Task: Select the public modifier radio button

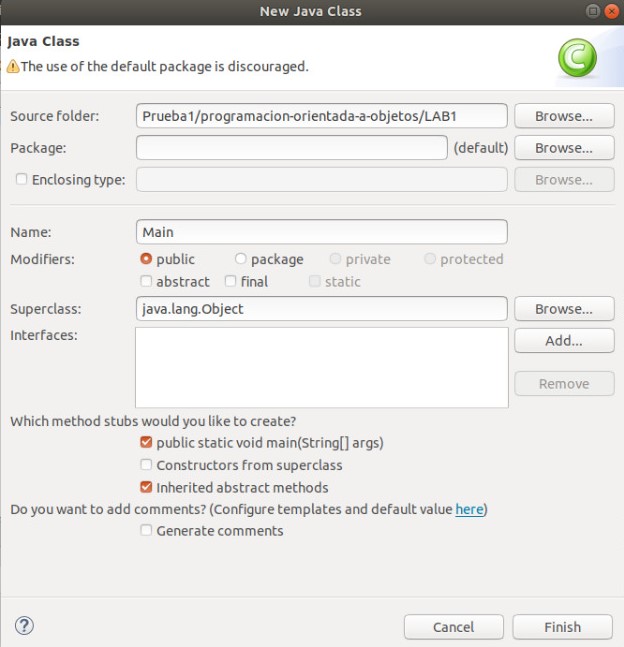Action: click(x=147, y=259)
